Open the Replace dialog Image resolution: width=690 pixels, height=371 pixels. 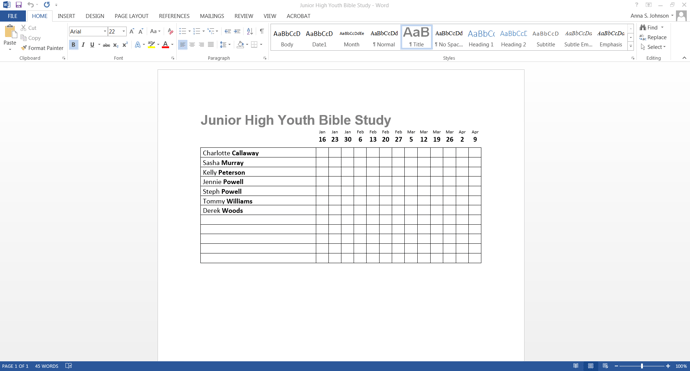pos(653,37)
